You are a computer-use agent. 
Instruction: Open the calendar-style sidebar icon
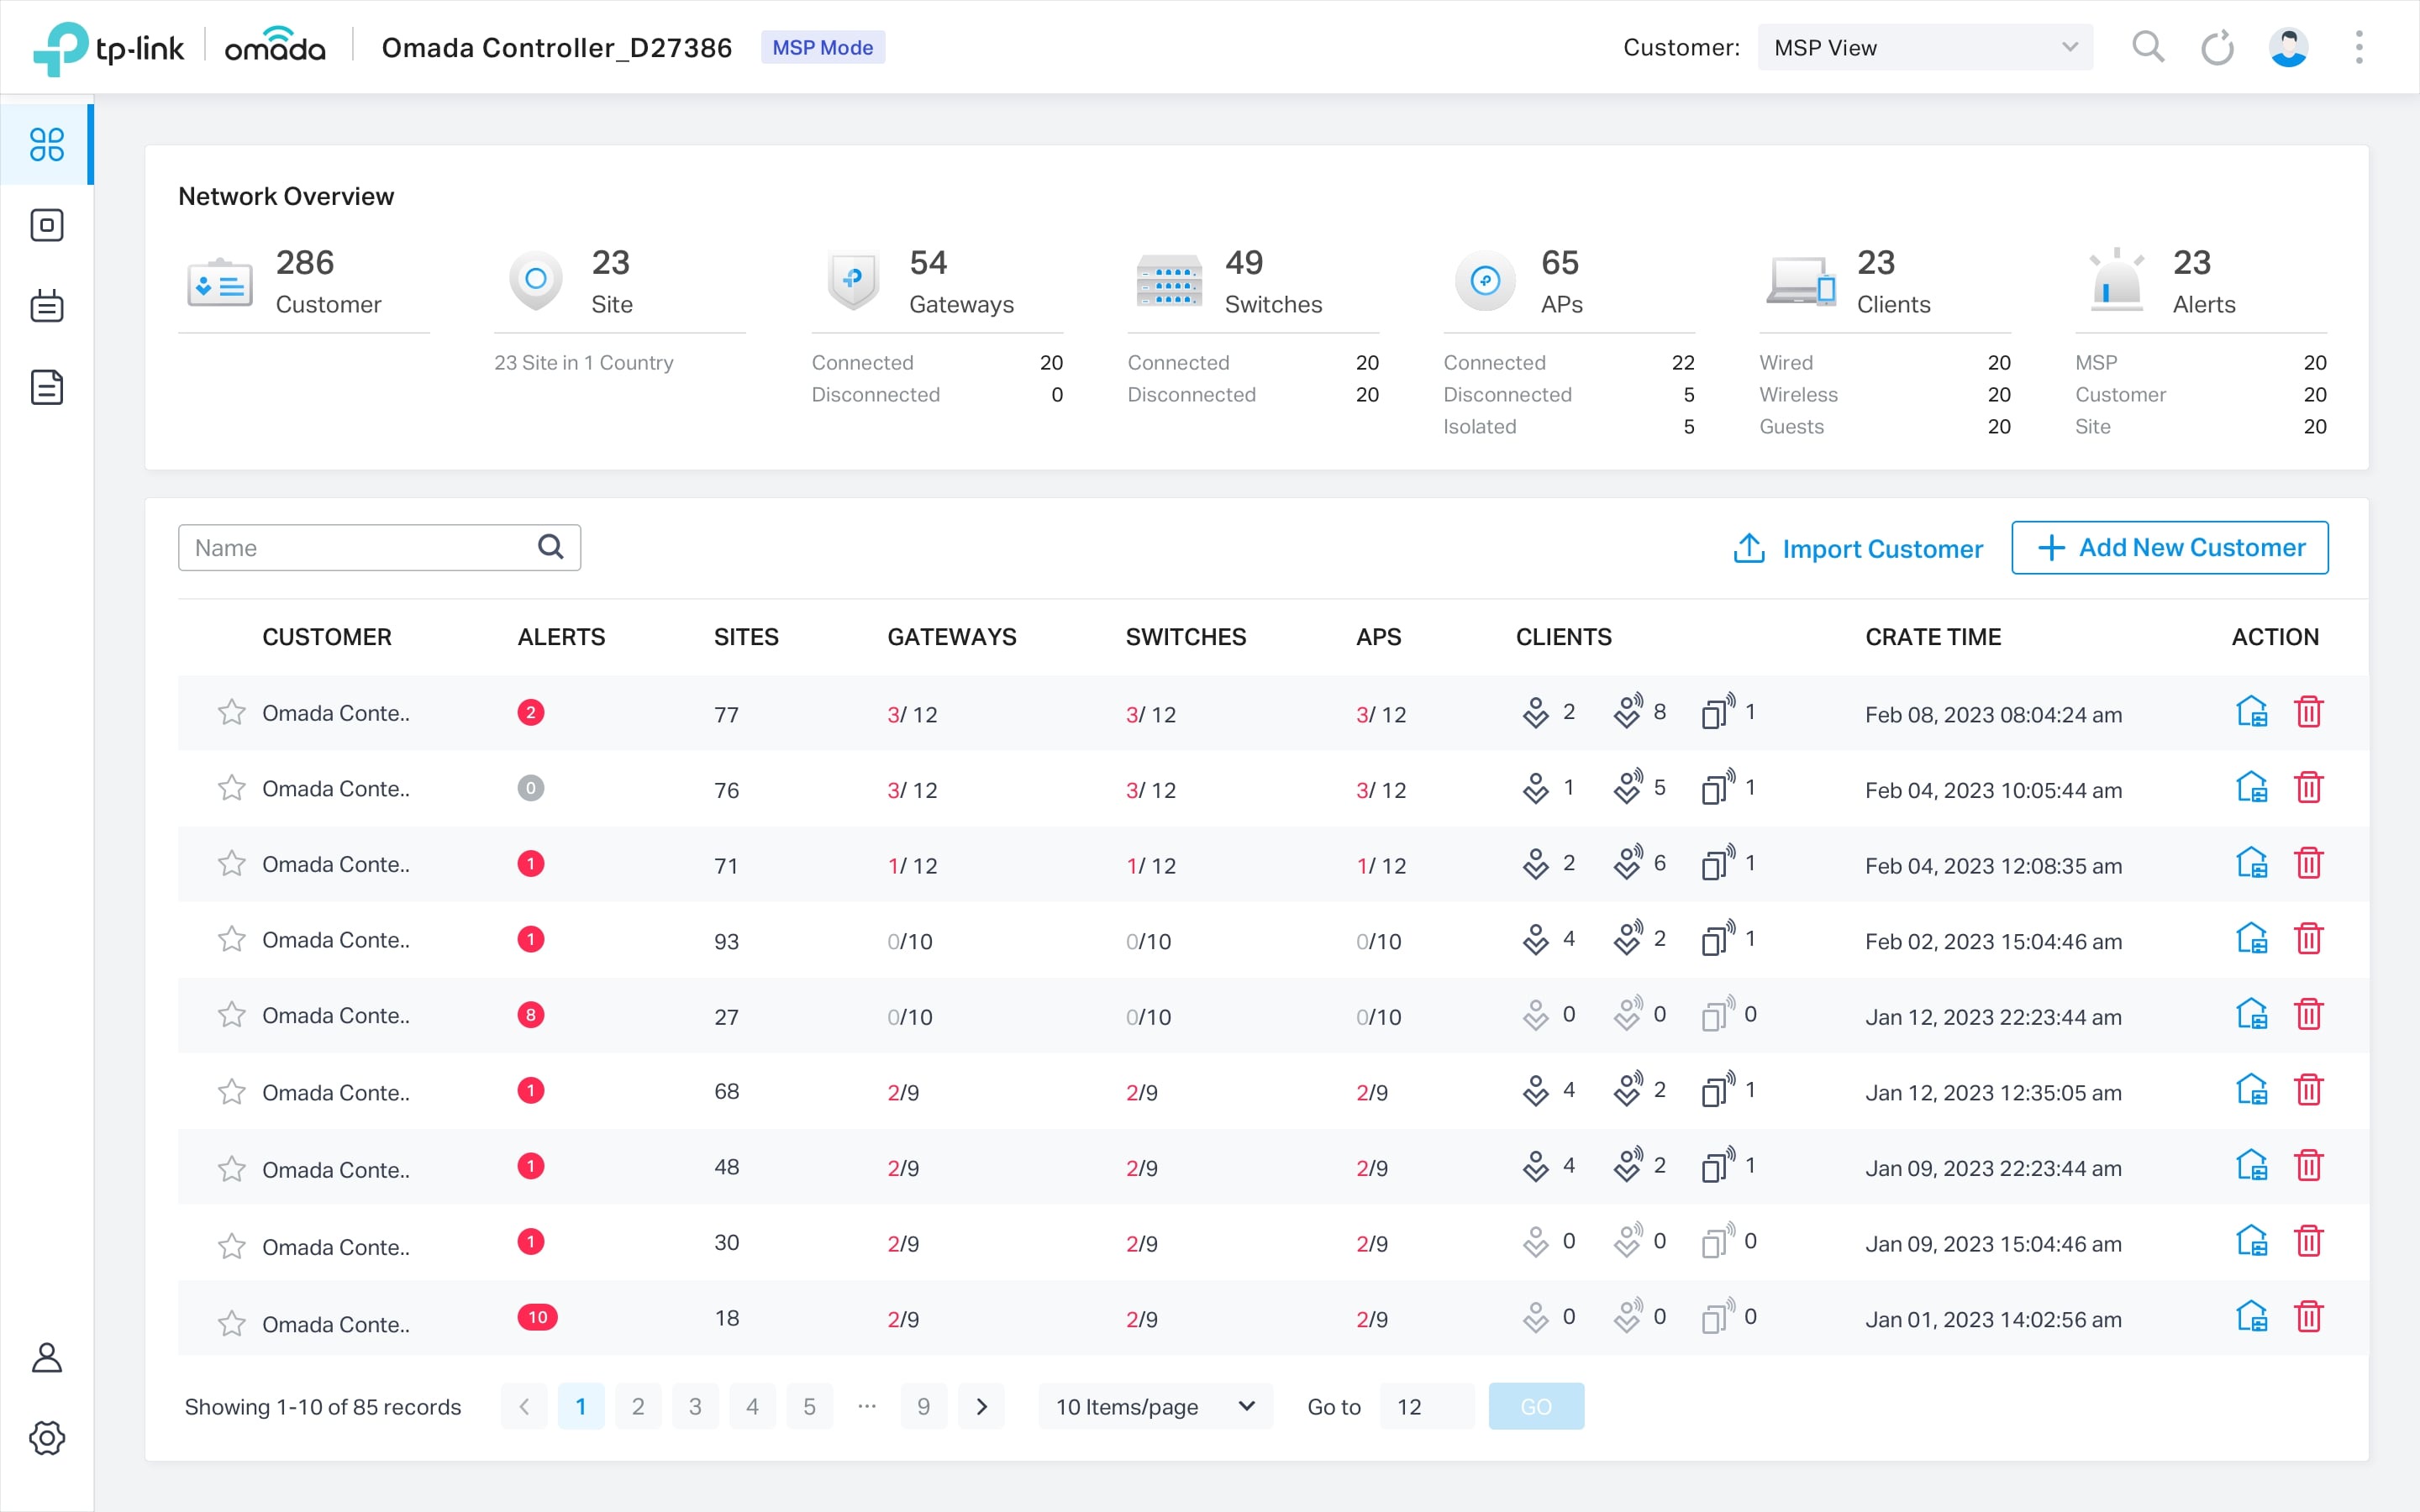47,306
